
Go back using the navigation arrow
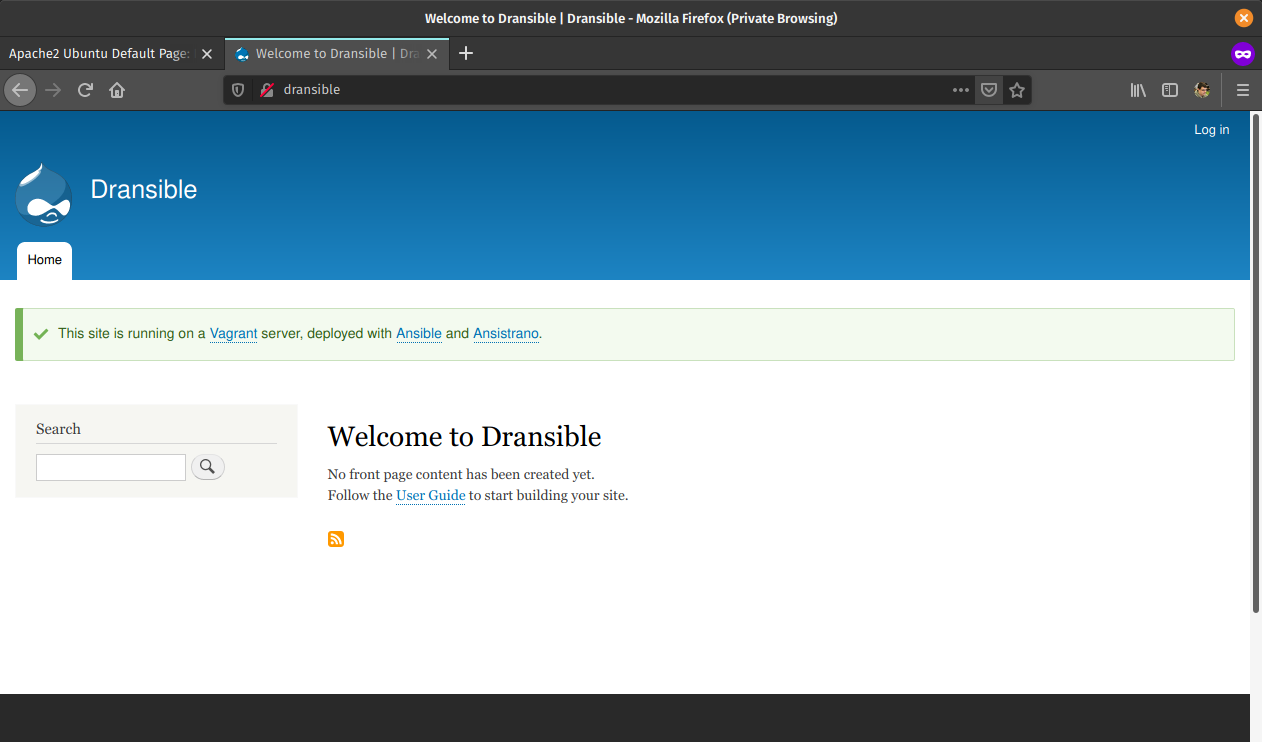click(x=20, y=90)
